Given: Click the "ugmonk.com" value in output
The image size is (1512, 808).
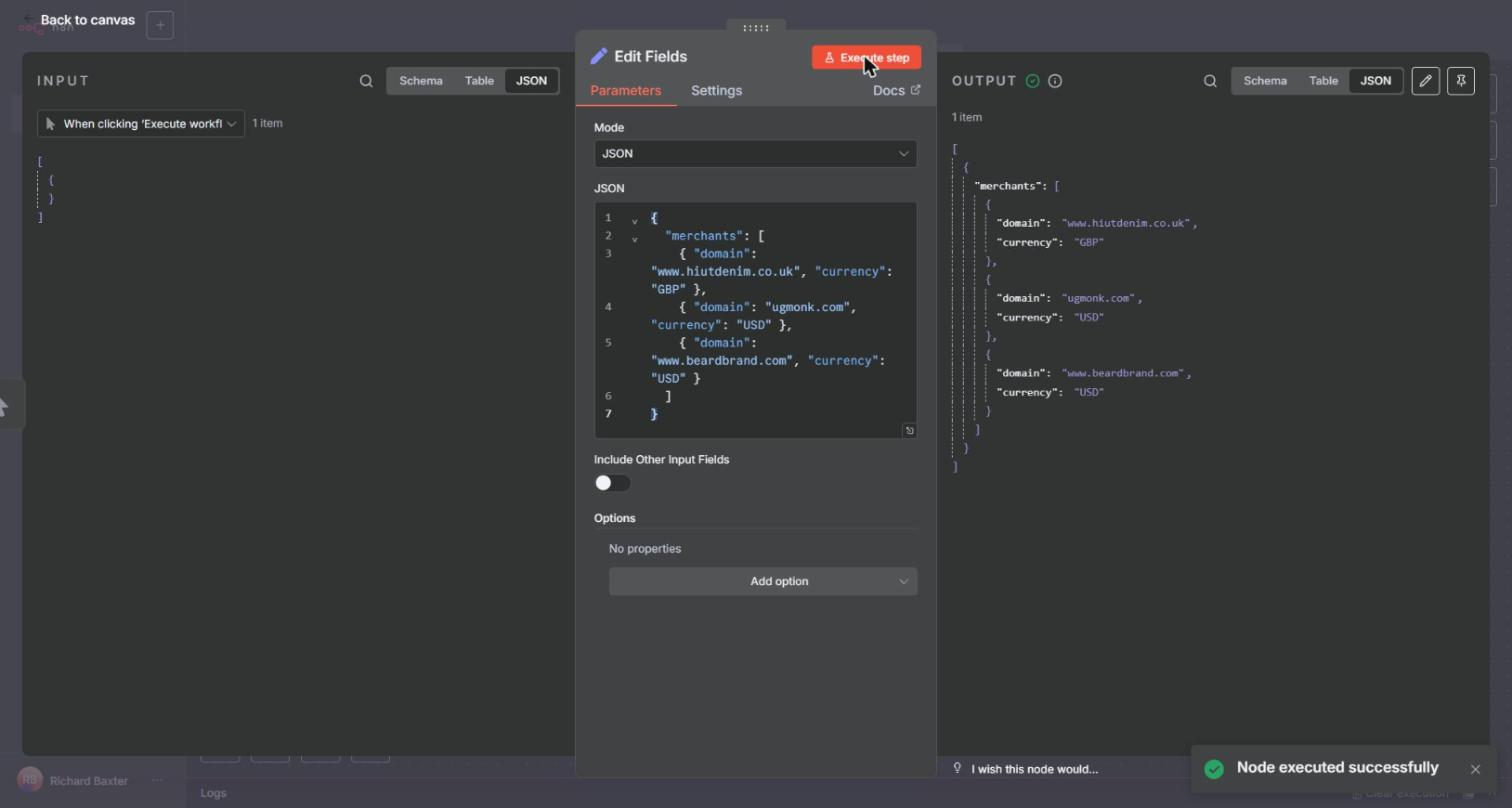Looking at the screenshot, I should [1099, 298].
